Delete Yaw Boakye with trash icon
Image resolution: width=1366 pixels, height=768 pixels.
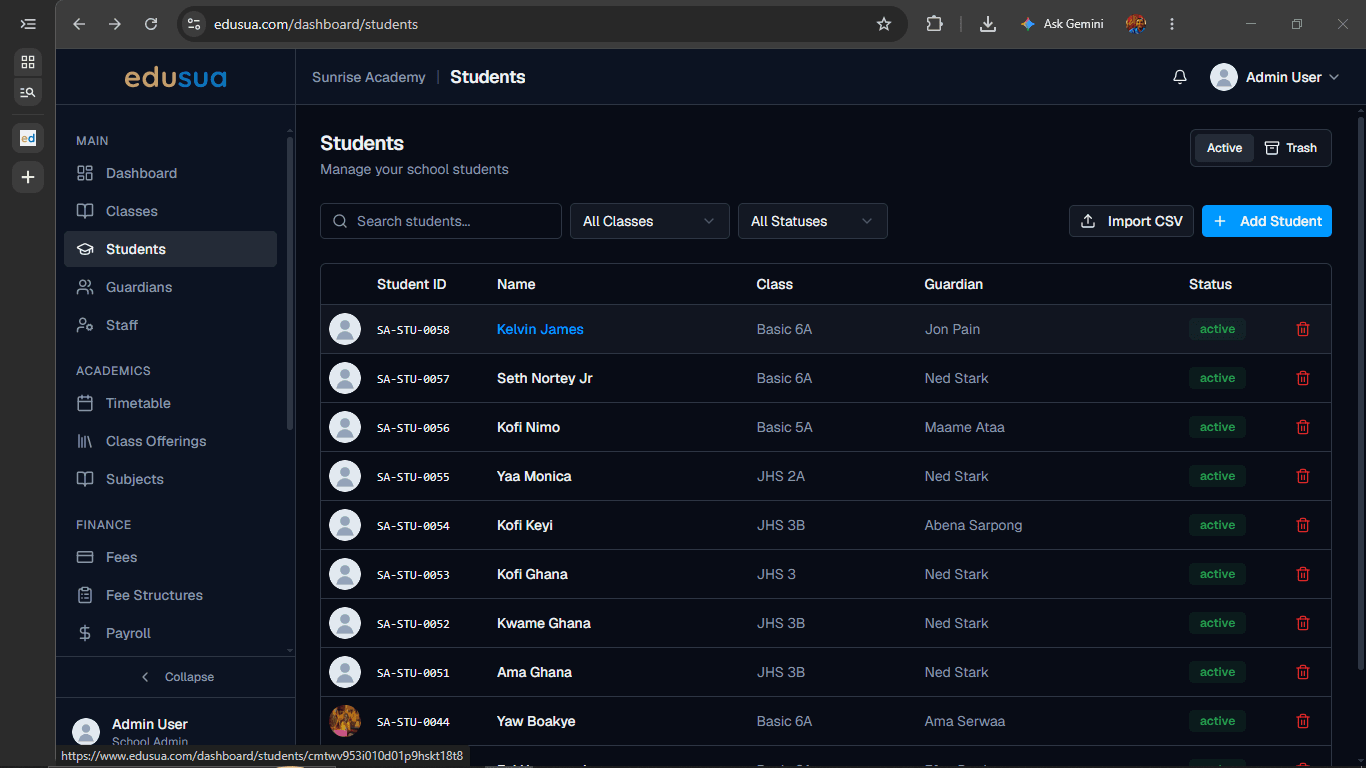(1302, 721)
